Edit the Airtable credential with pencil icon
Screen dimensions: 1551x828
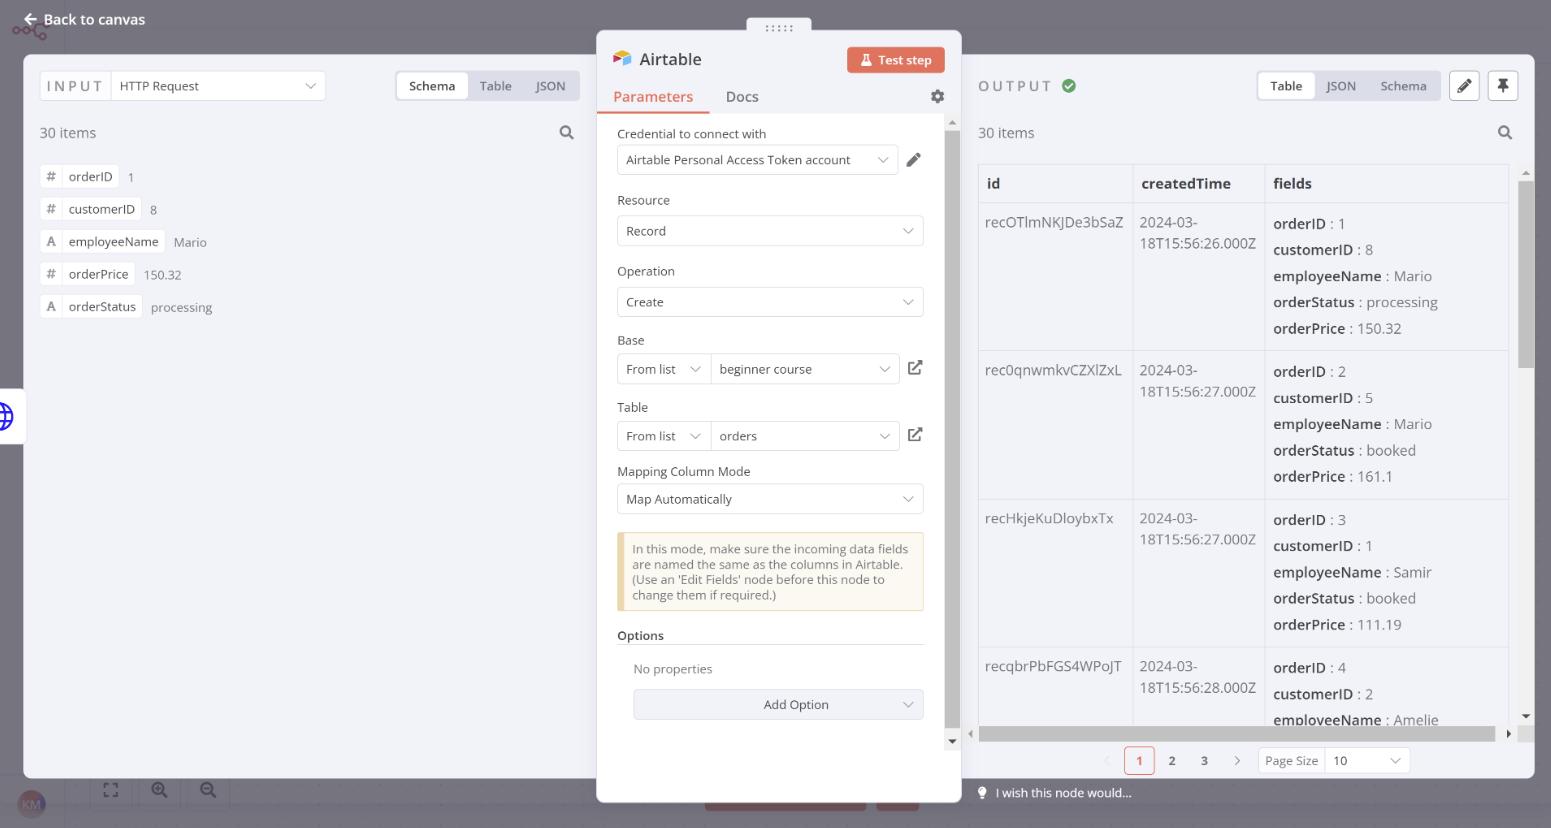pos(913,160)
